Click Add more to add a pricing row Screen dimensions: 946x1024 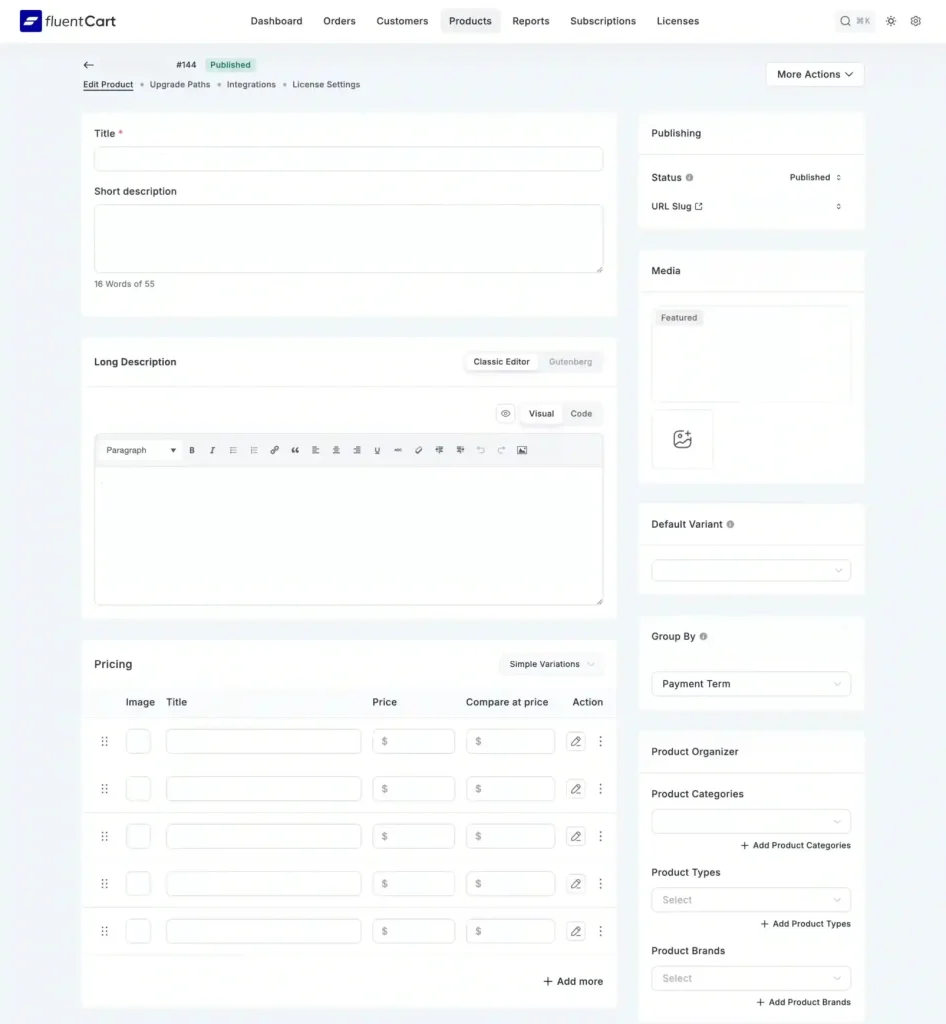[572, 981]
